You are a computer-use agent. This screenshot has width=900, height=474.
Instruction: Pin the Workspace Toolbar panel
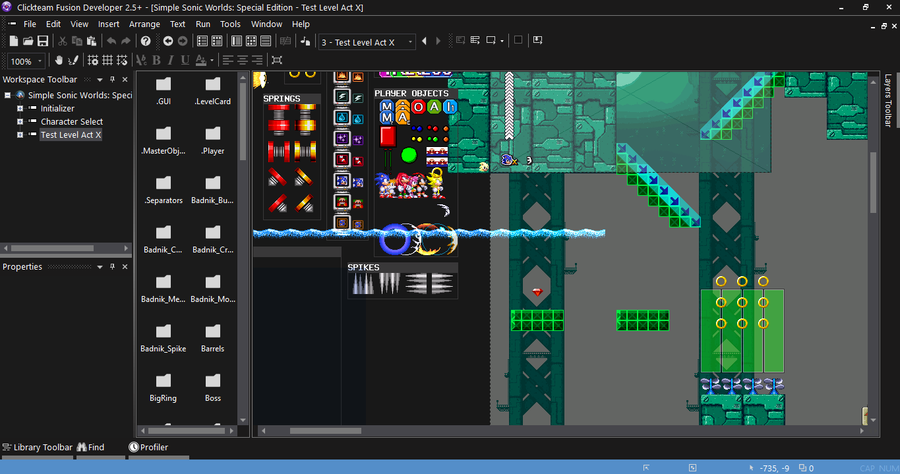[x=112, y=80]
